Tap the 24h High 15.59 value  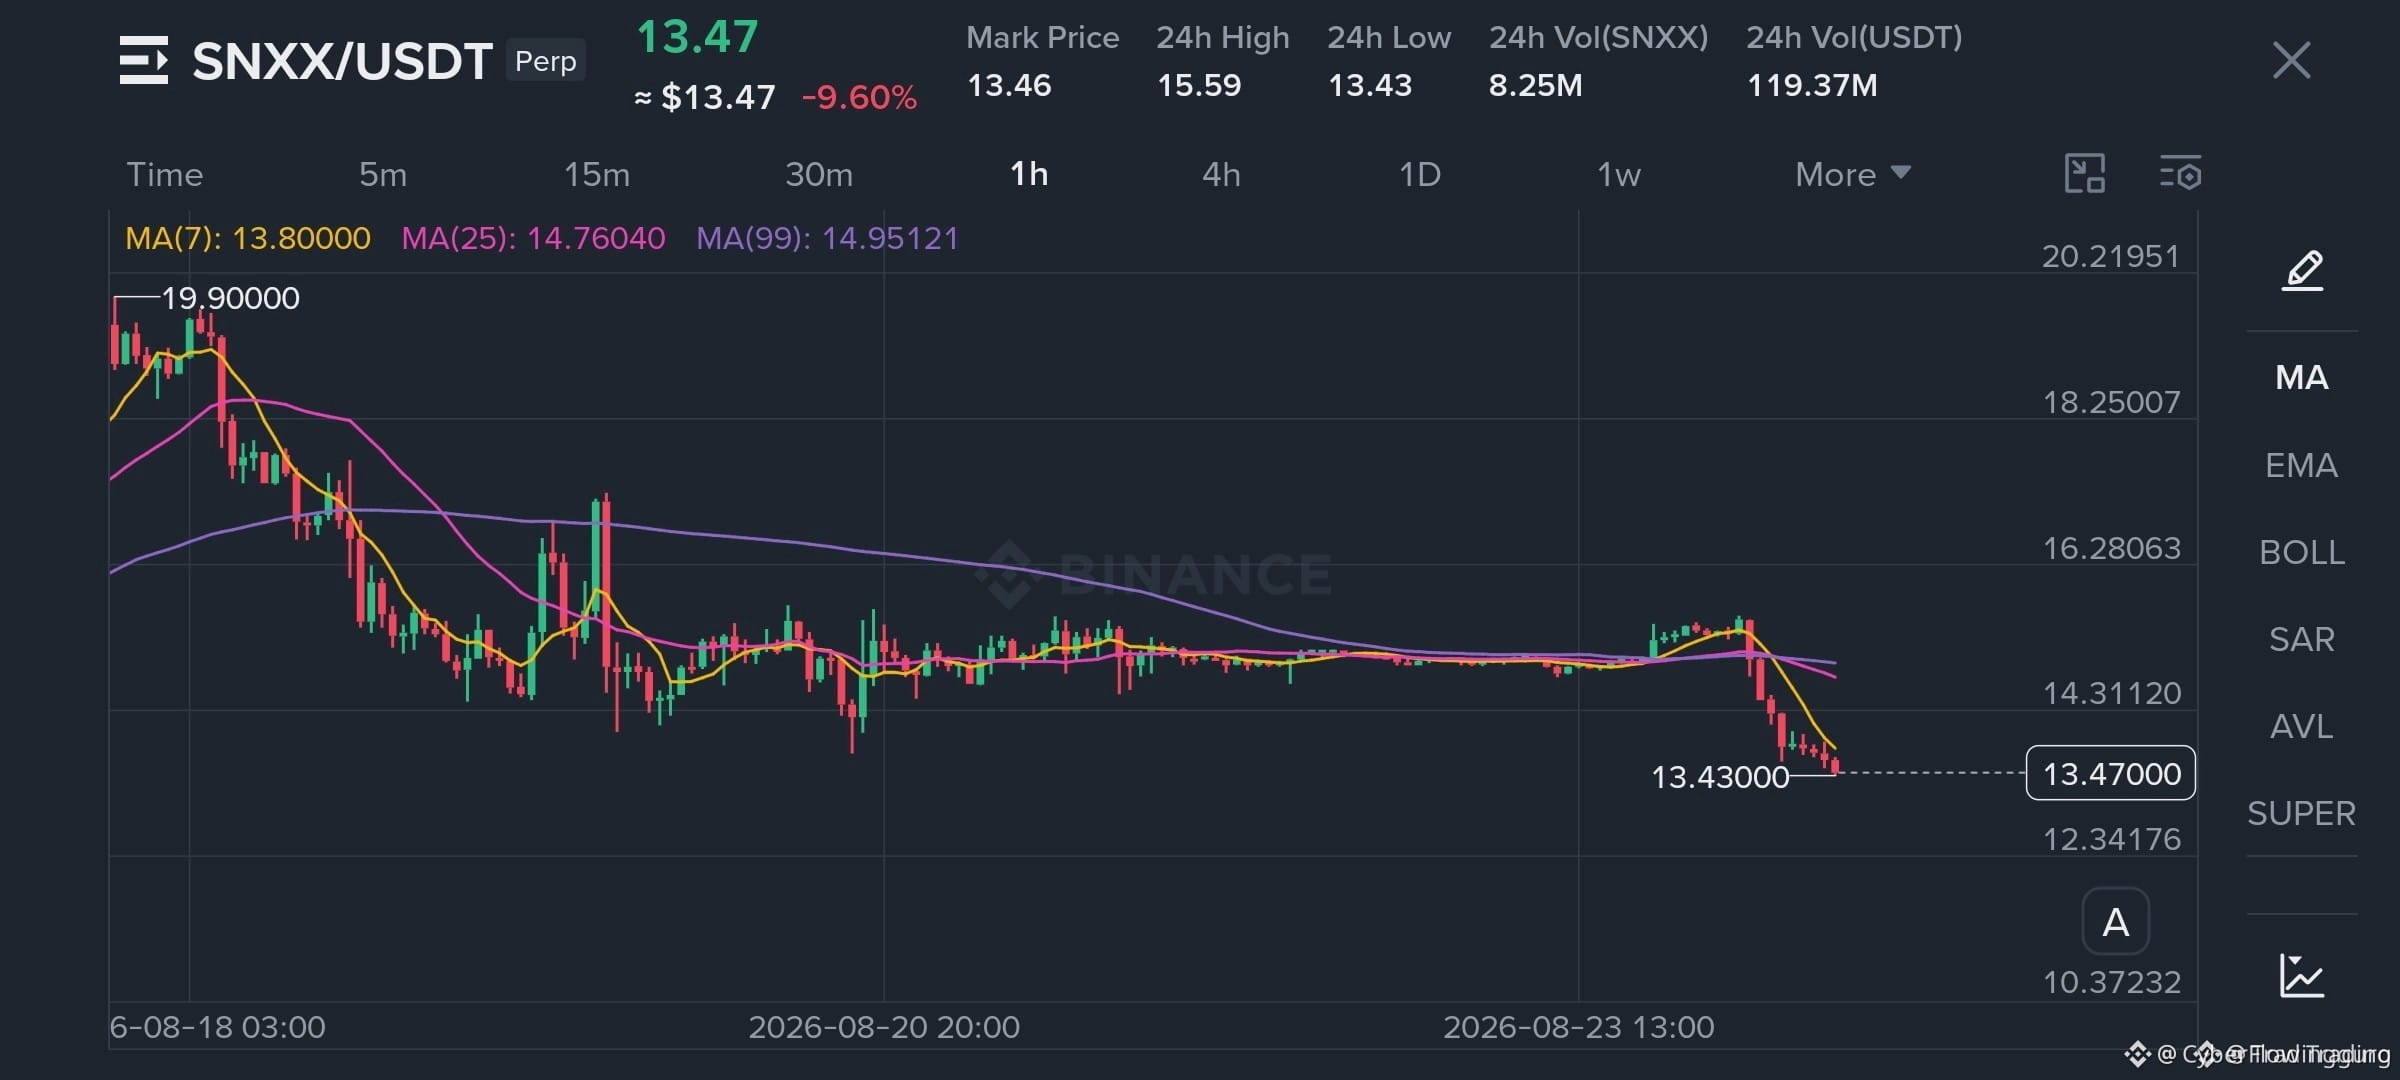click(x=1199, y=85)
